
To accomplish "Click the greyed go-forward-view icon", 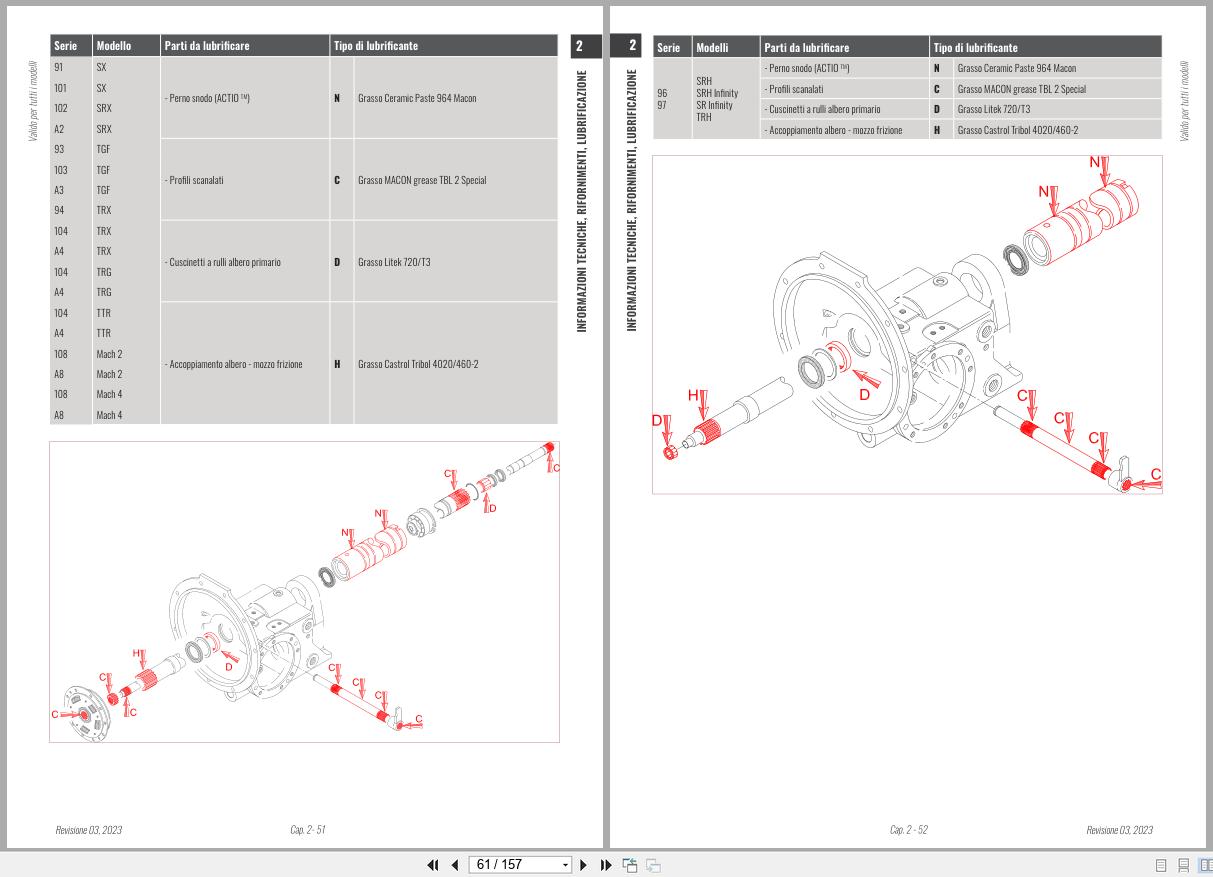I will (x=653, y=865).
